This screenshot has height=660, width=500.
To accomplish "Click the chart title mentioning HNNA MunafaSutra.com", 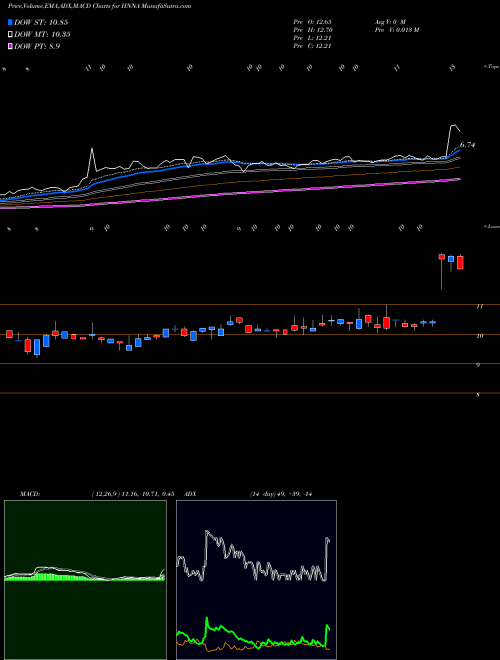I will [x=100, y=6].
